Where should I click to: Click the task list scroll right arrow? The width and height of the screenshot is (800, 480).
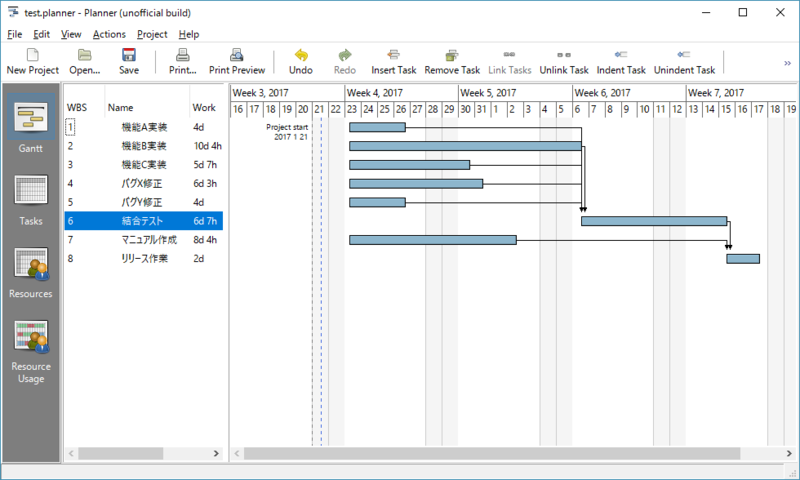(x=216, y=453)
